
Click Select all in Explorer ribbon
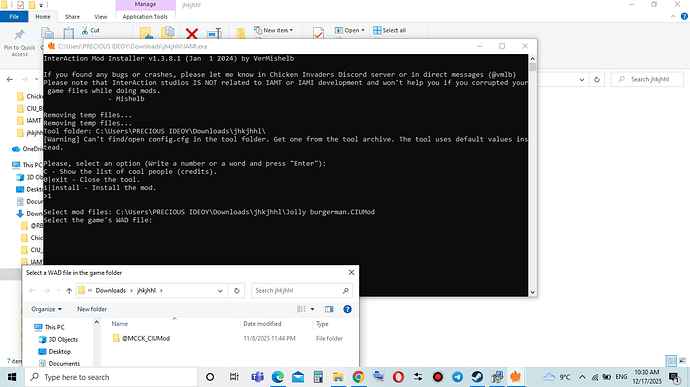click(389, 30)
